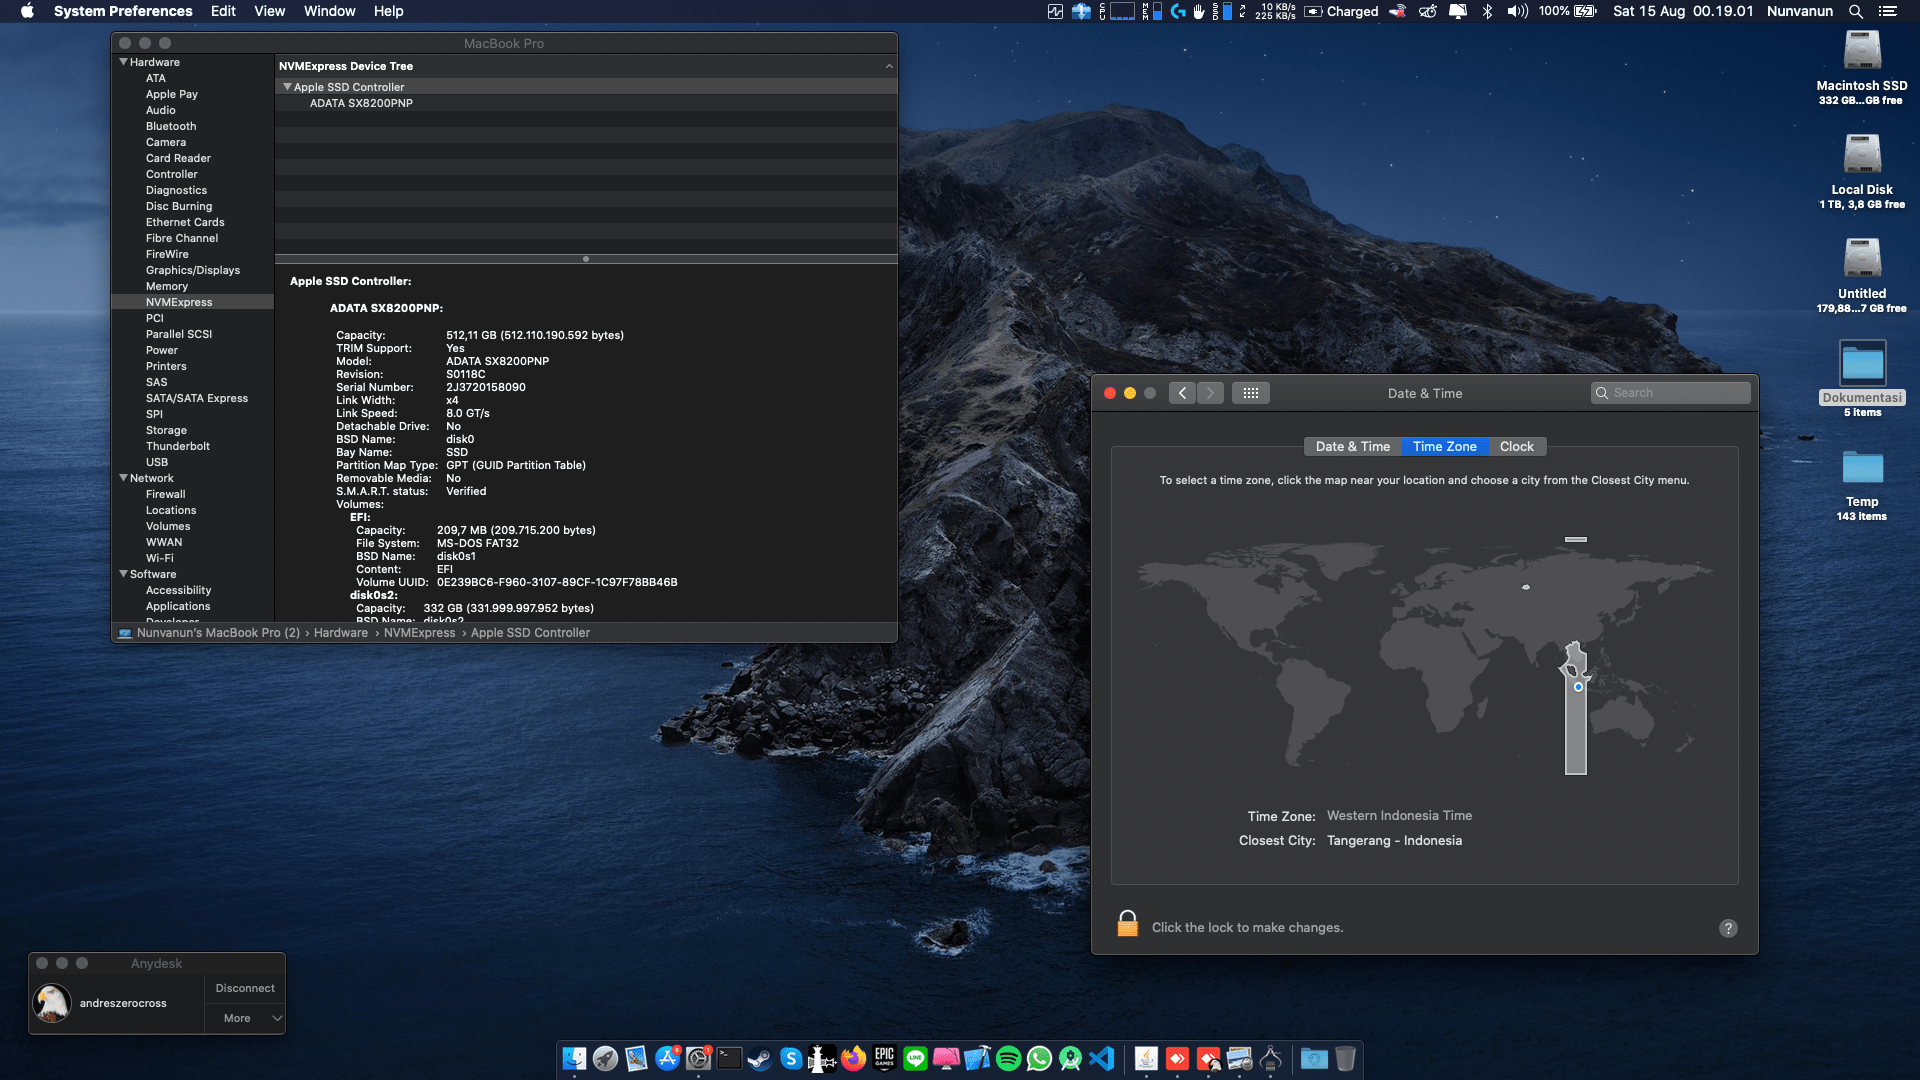Screen dimensions: 1920x1080
Task: Collapse the Network sidebar section
Action: point(123,478)
